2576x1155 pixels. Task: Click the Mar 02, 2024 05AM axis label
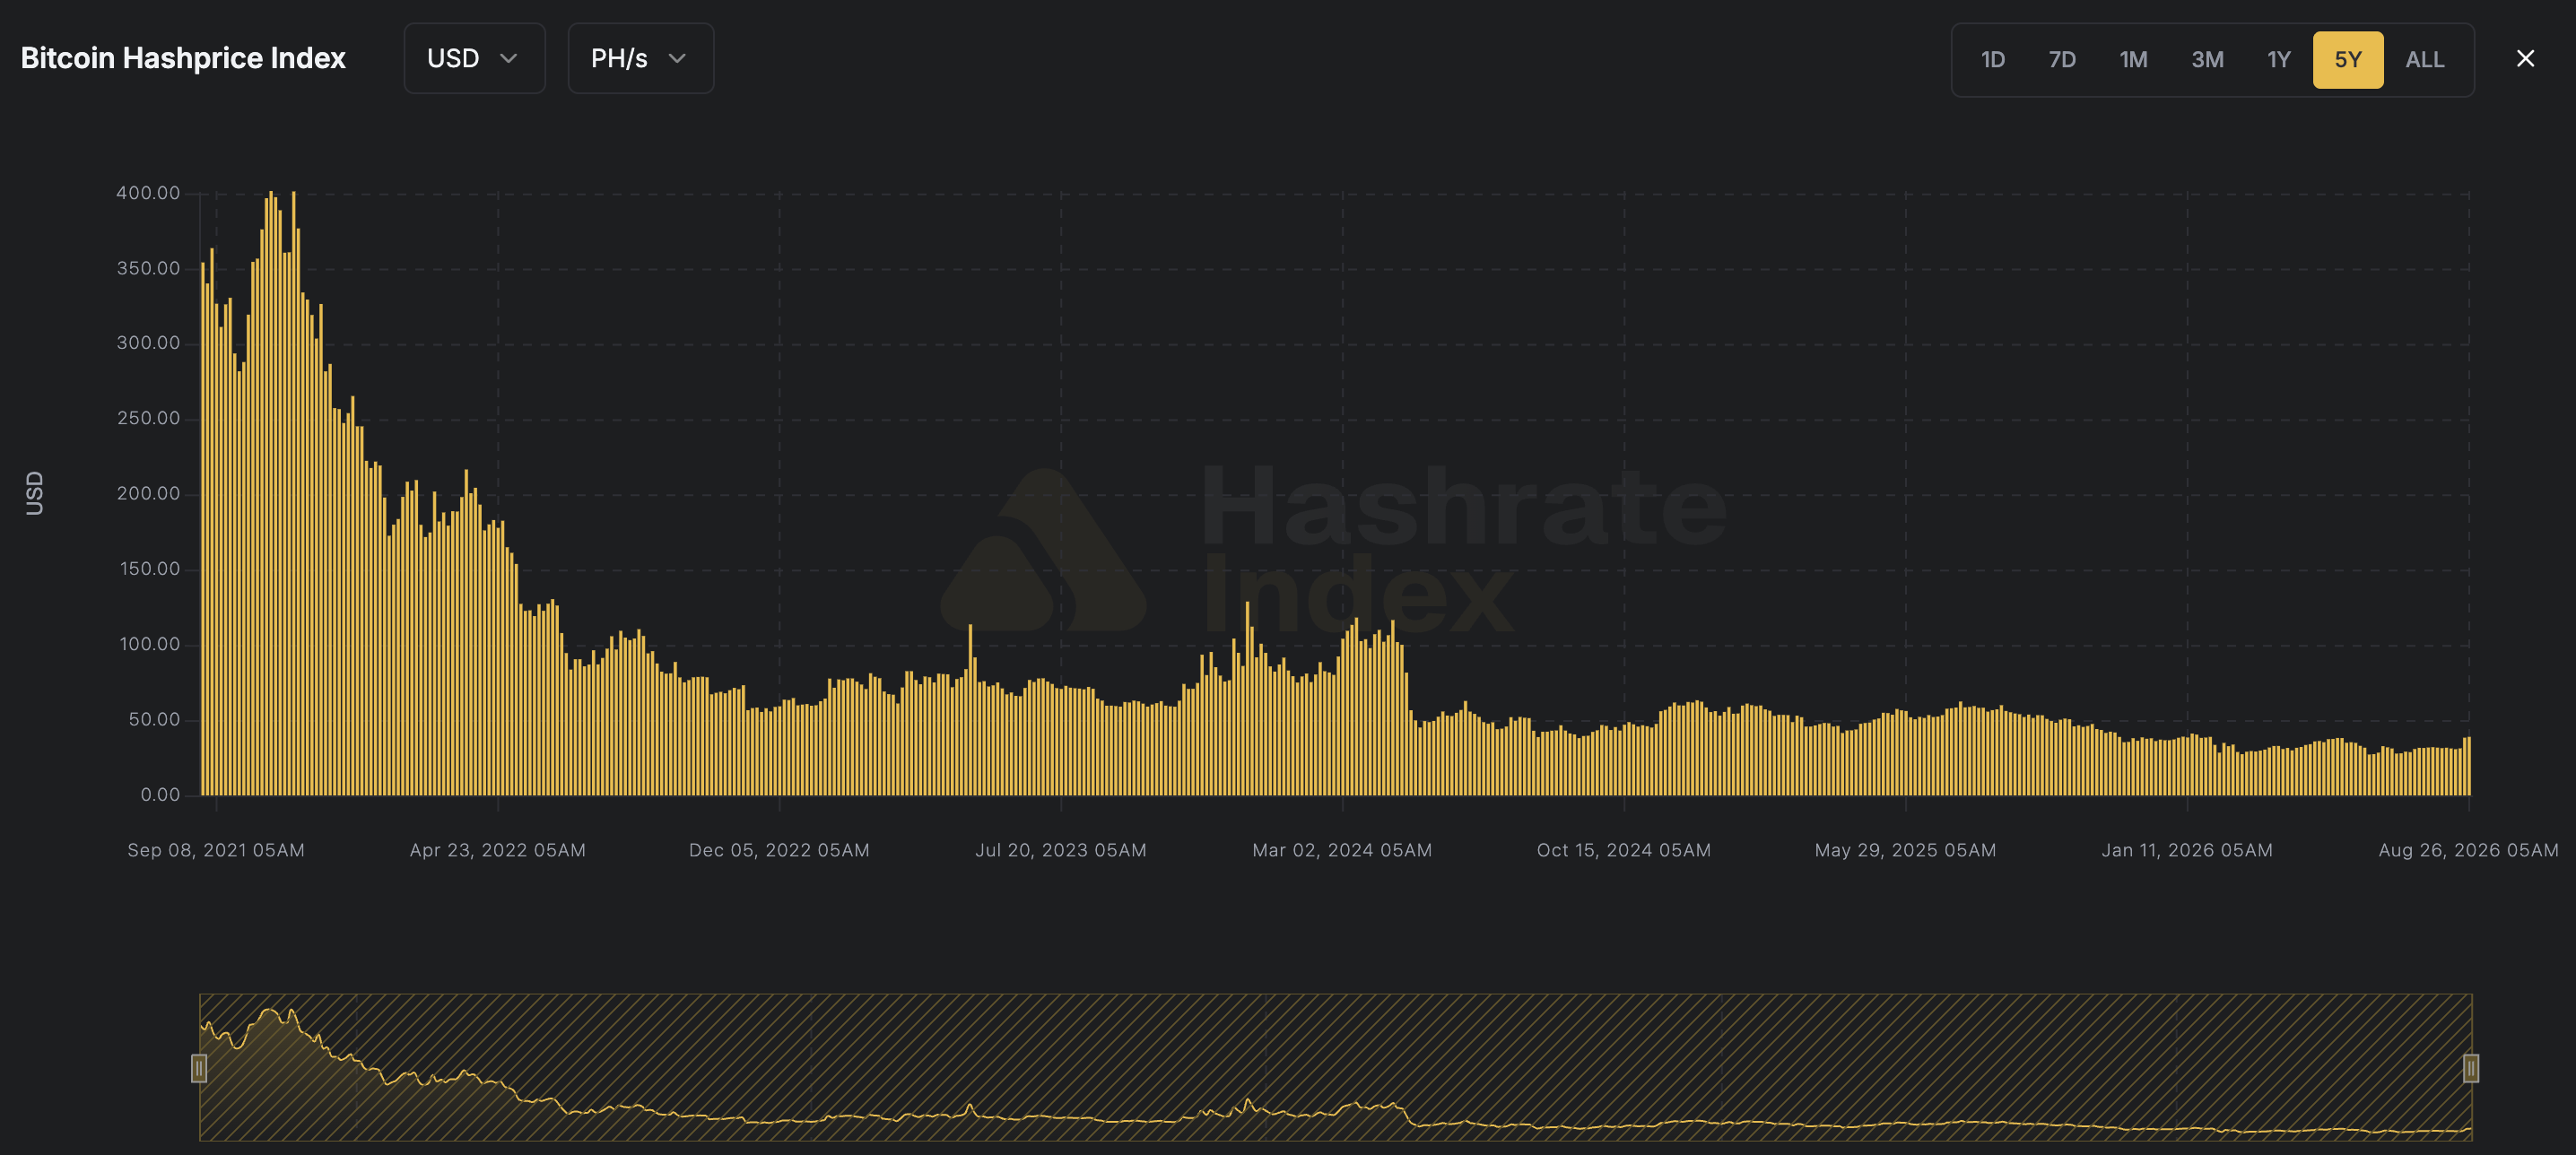click(1342, 850)
